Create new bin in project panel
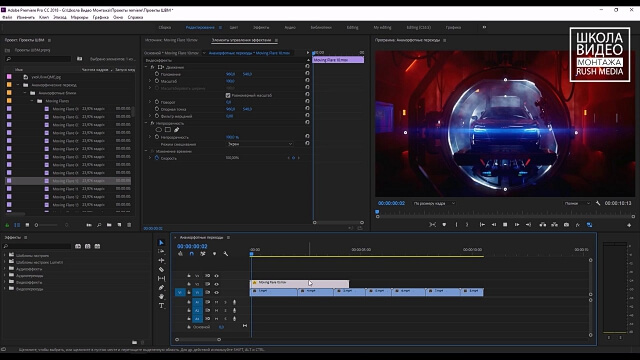640x360 pixels. pos(109,225)
